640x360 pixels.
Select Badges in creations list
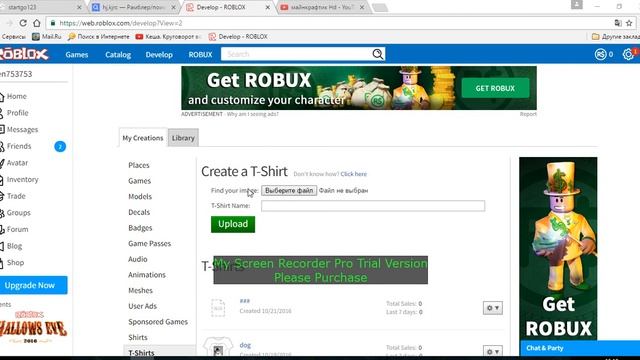[x=140, y=228]
